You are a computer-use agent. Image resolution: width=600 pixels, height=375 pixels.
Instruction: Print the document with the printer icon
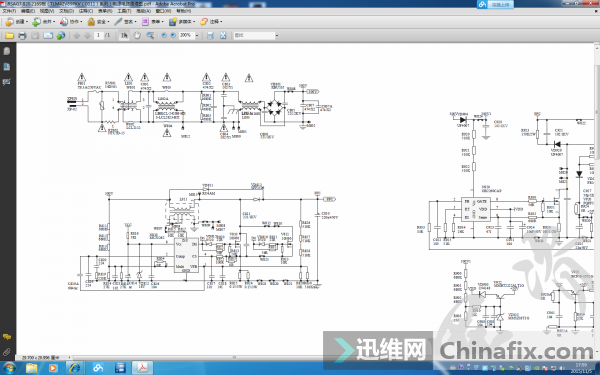22,36
